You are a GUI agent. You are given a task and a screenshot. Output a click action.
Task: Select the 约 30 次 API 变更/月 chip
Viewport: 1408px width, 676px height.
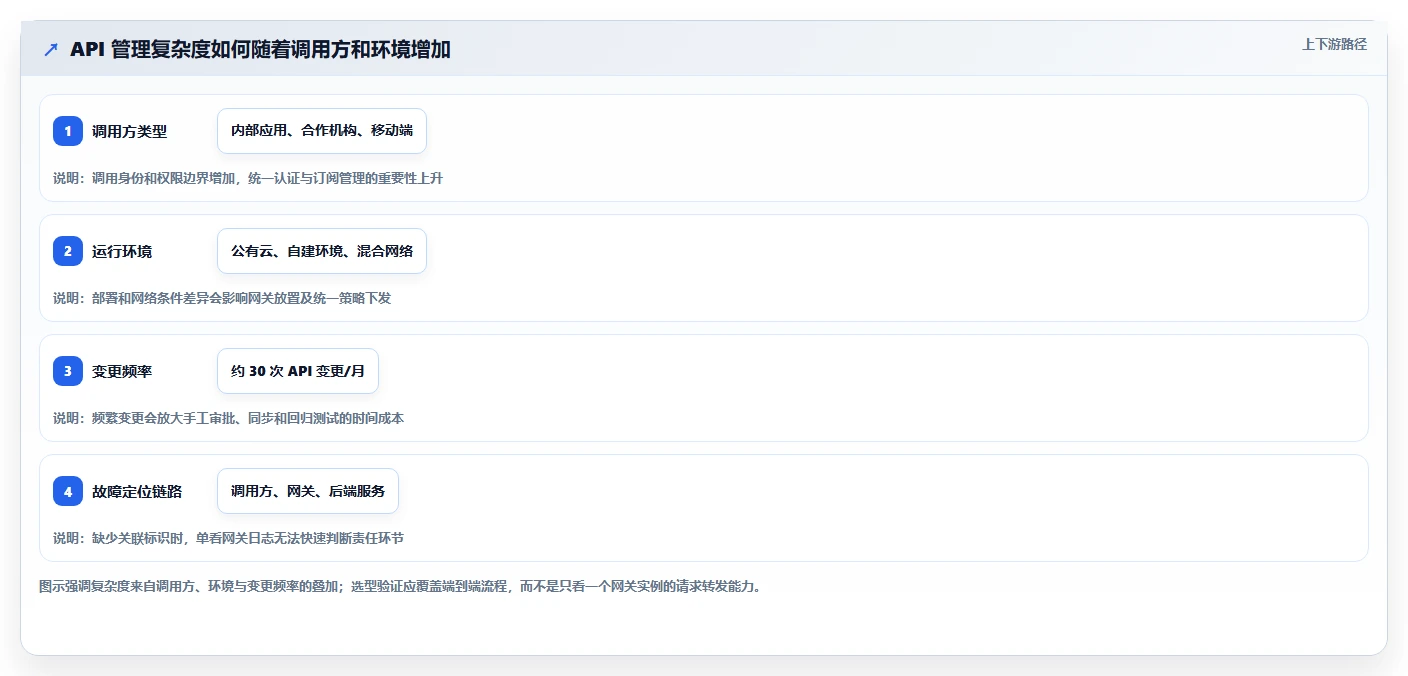(298, 371)
